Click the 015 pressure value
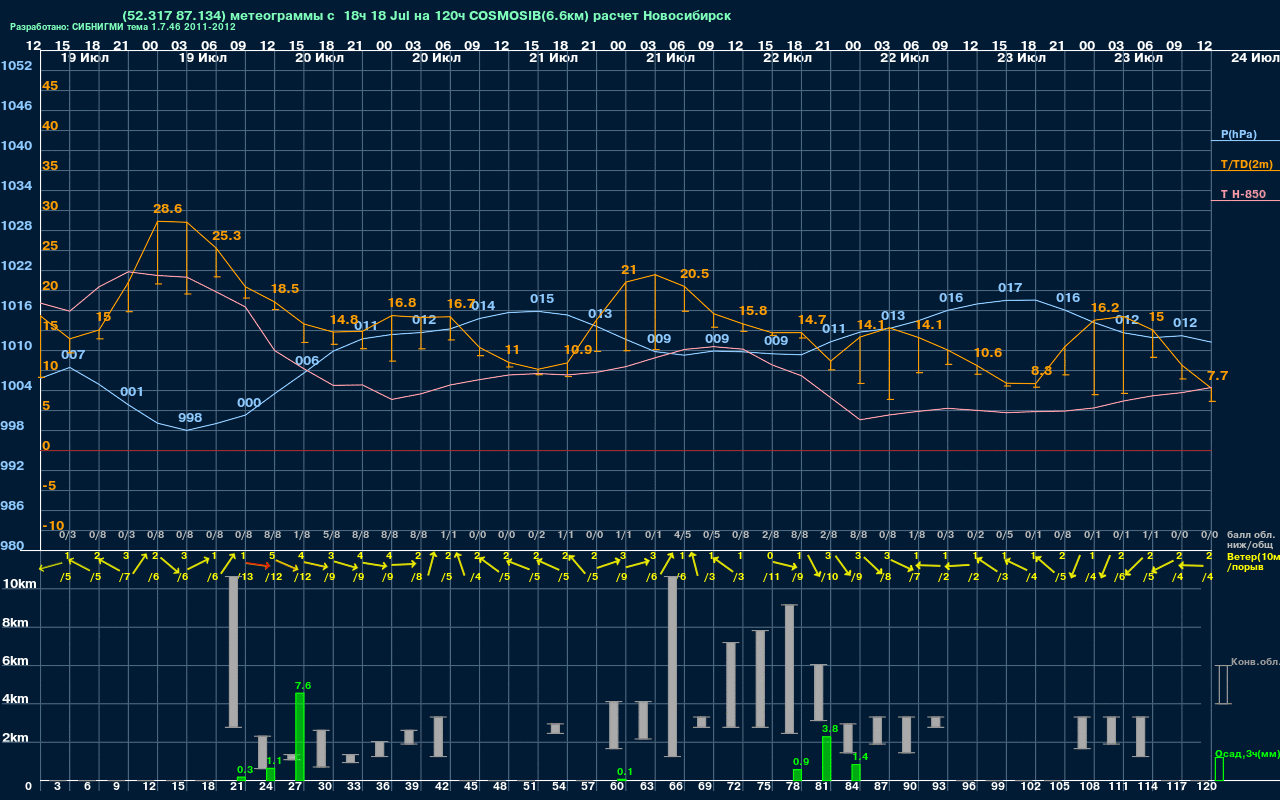 point(542,299)
